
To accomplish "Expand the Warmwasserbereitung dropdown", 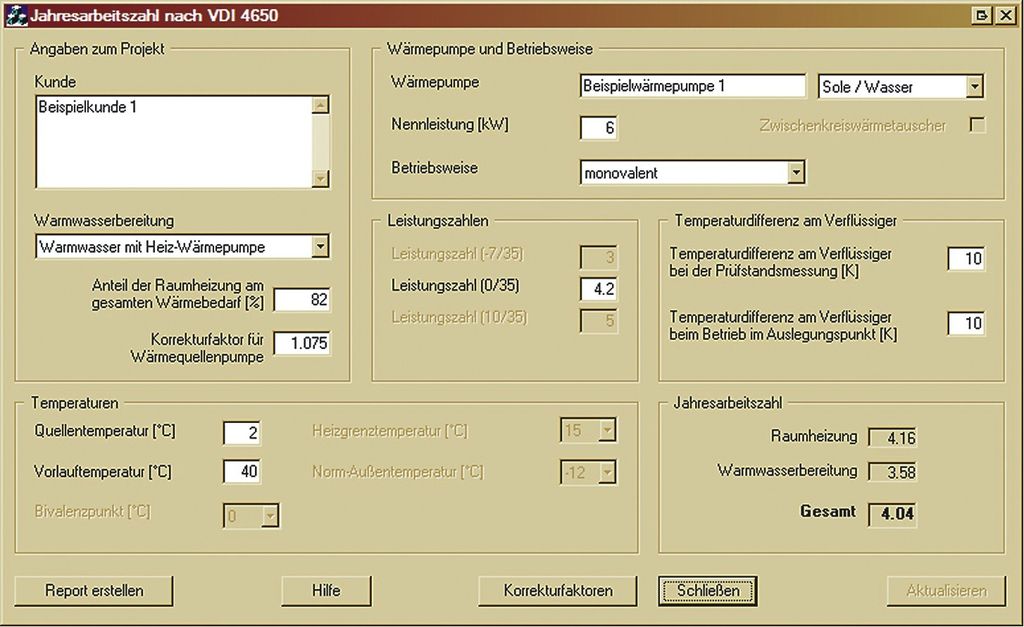I will tap(320, 246).
